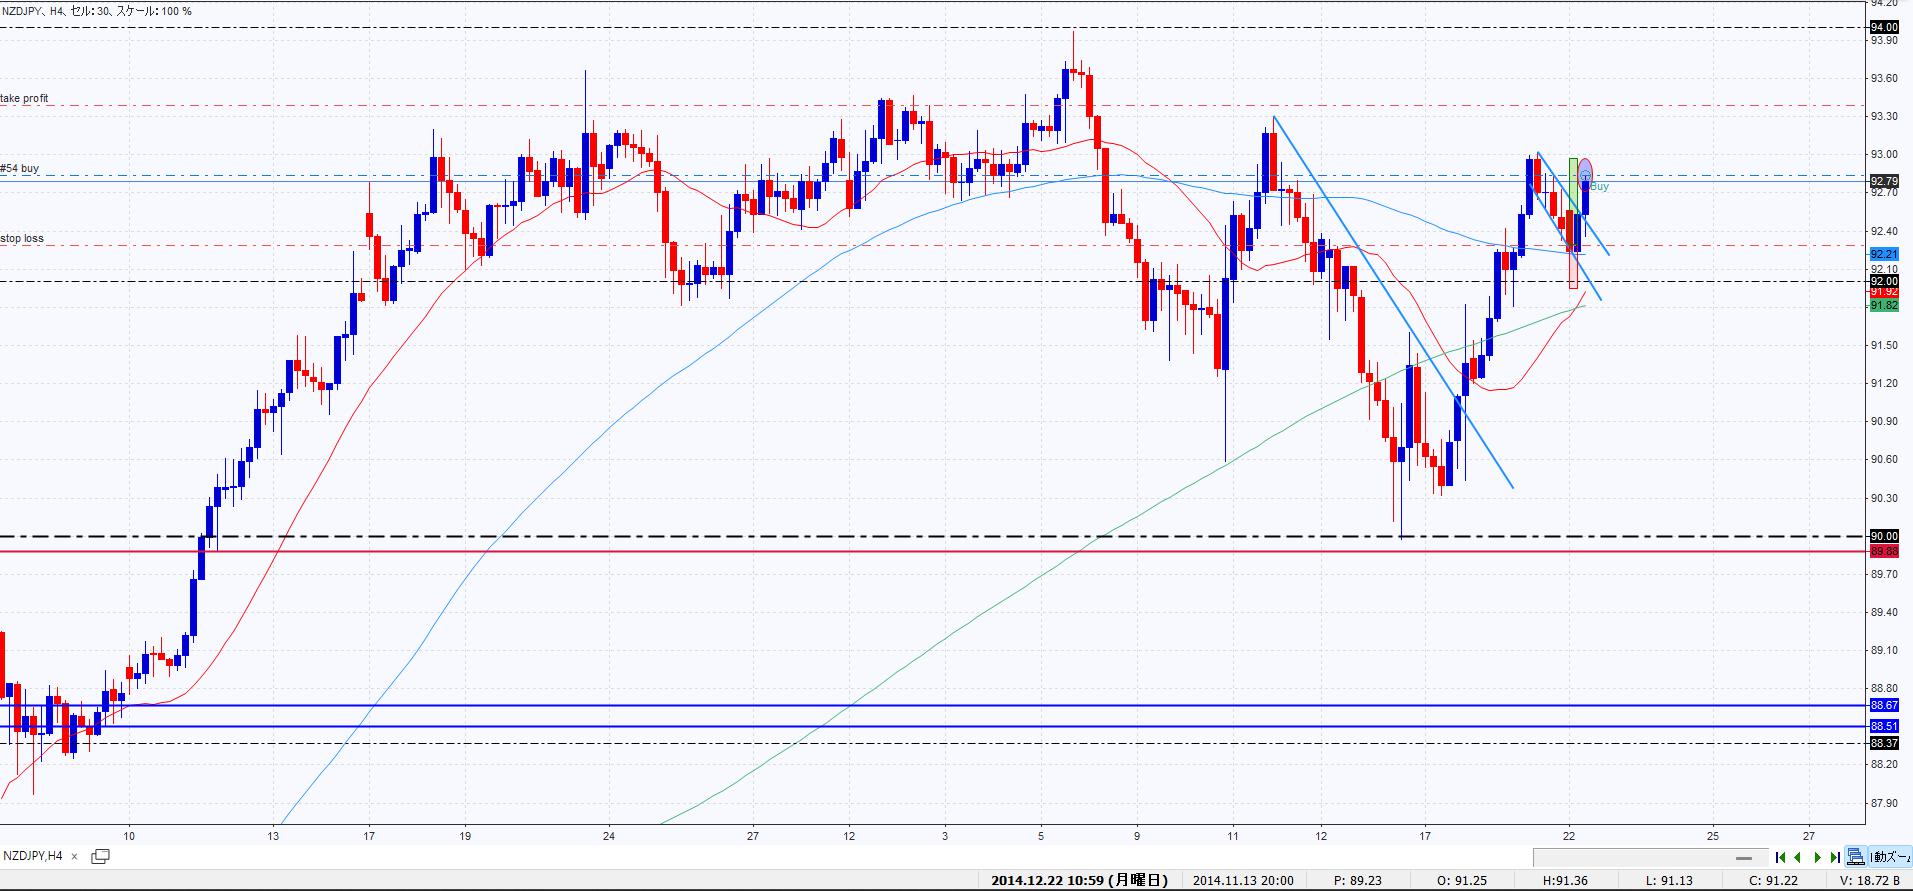Screen dimensions: 1913x891
Task: Click the red 89.88 price level tag
Action: coord(1883,551)
